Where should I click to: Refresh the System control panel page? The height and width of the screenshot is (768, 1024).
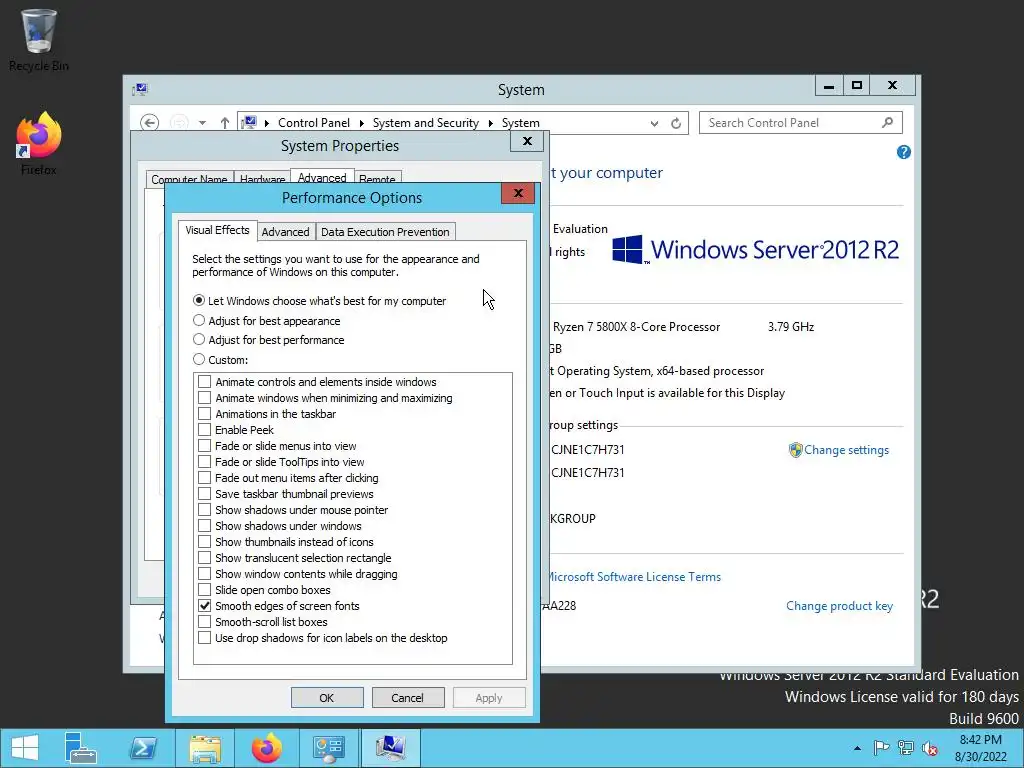pos(676,123)
